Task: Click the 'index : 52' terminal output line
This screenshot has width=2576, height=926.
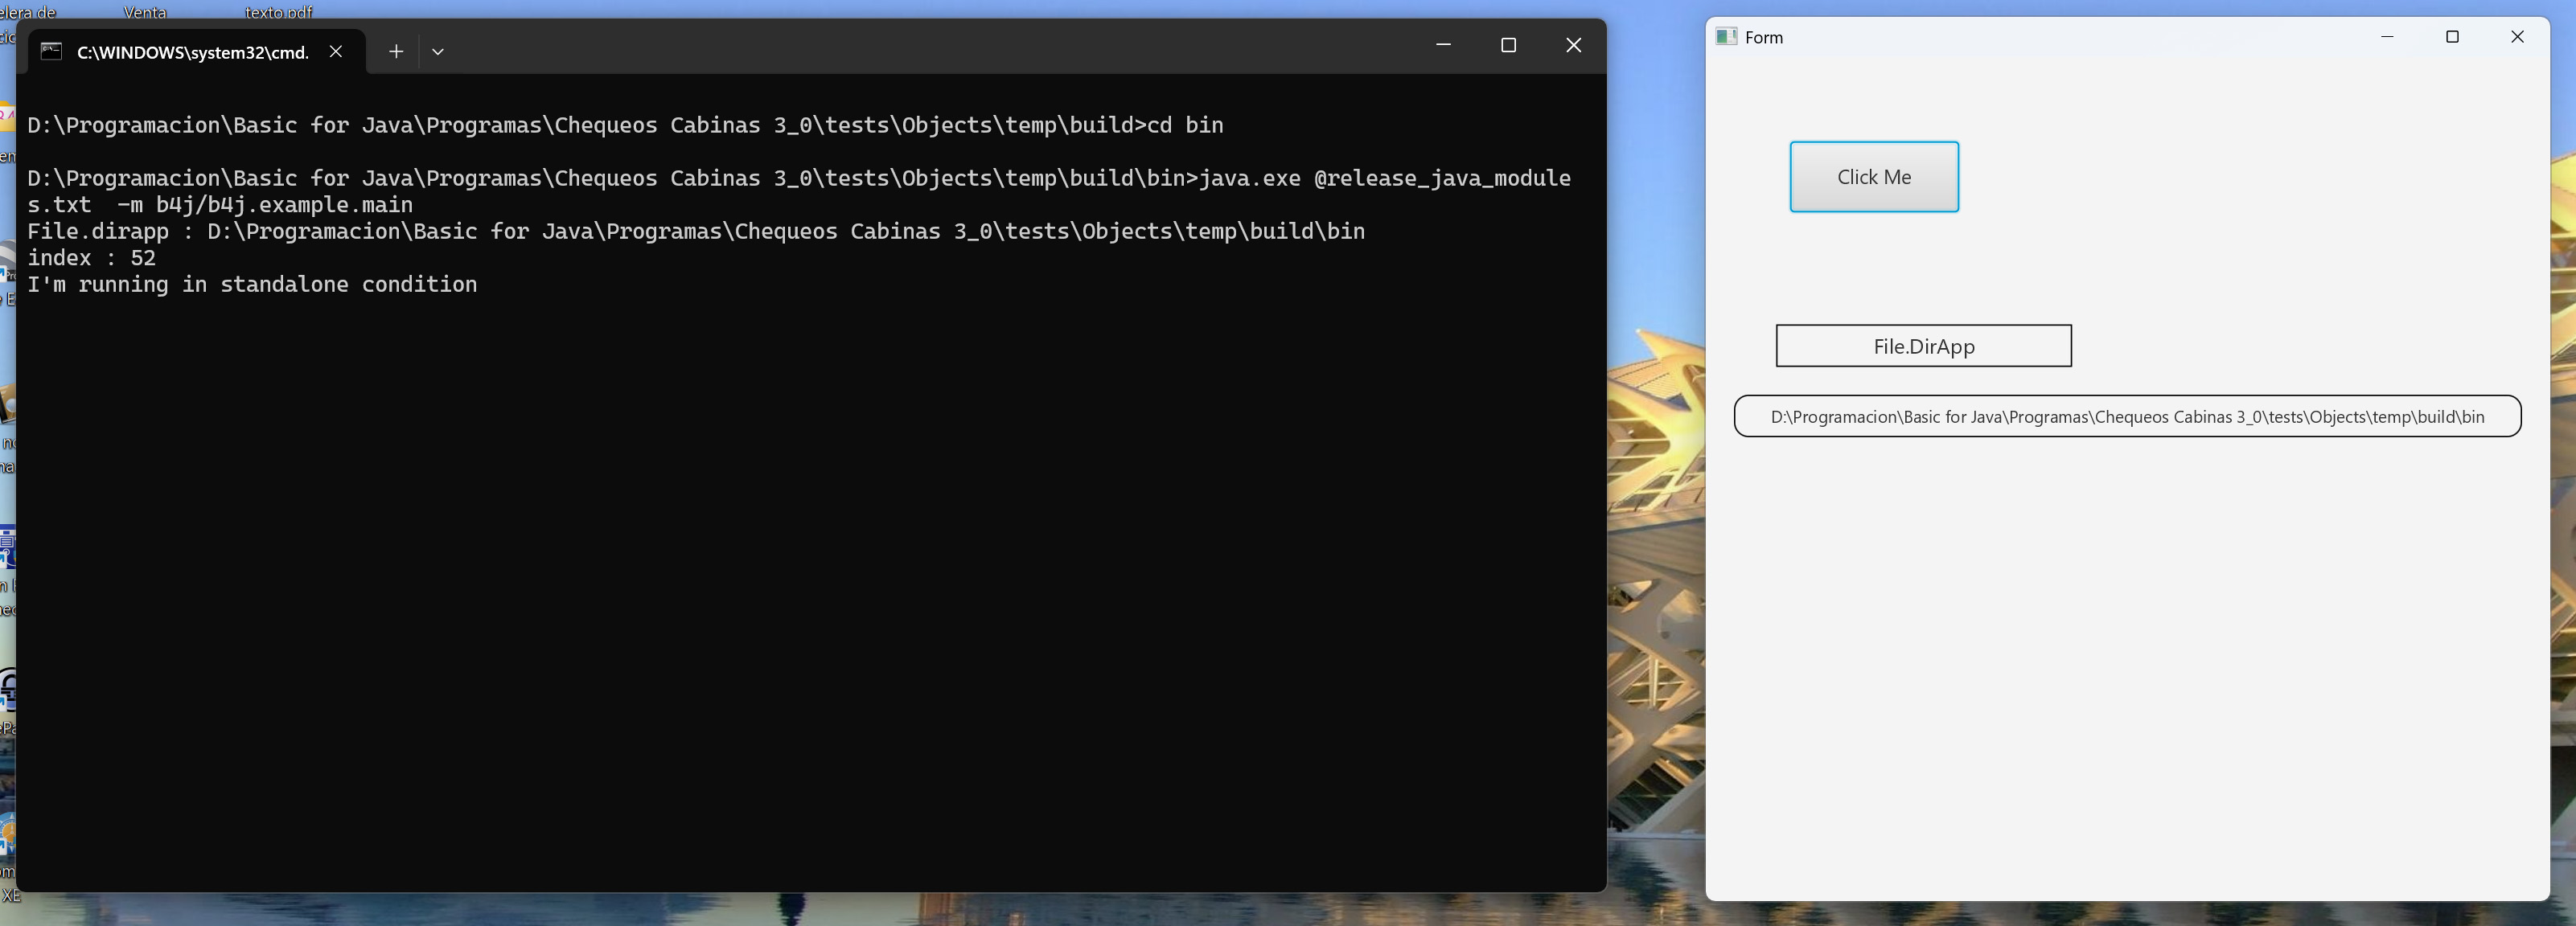Action: (92, 258)
